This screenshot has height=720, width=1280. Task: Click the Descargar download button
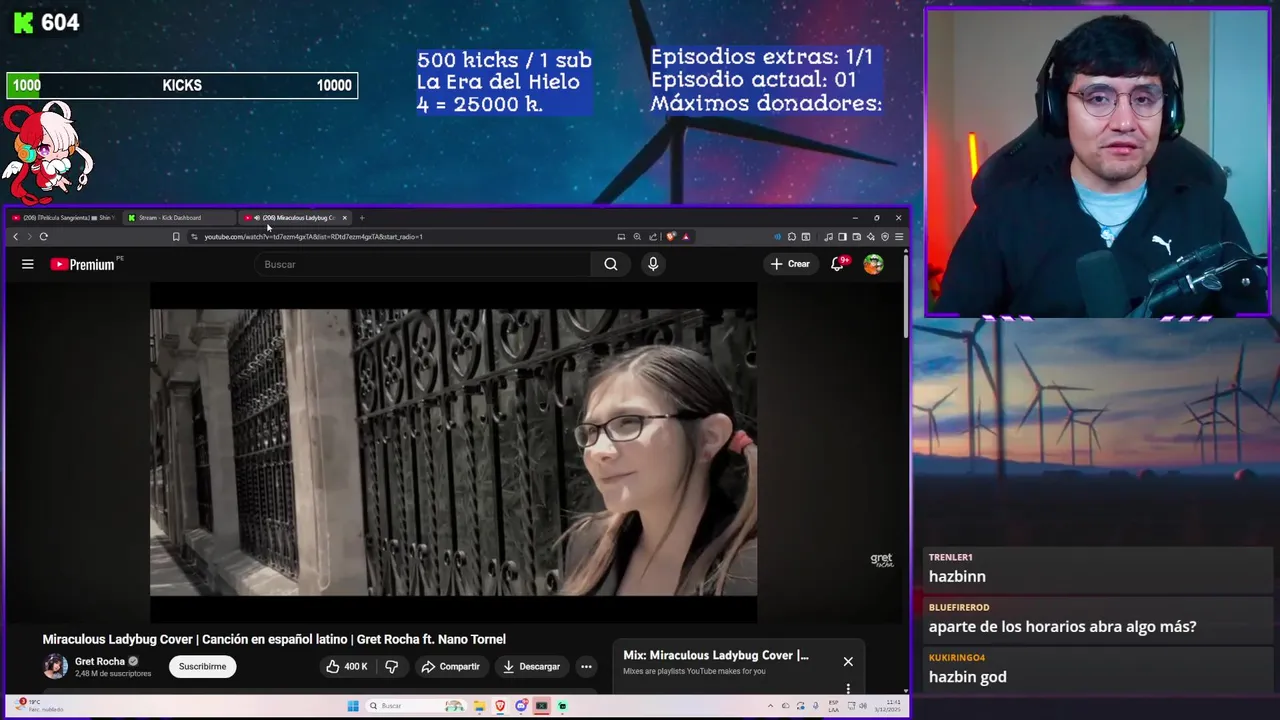pos(531,666)
